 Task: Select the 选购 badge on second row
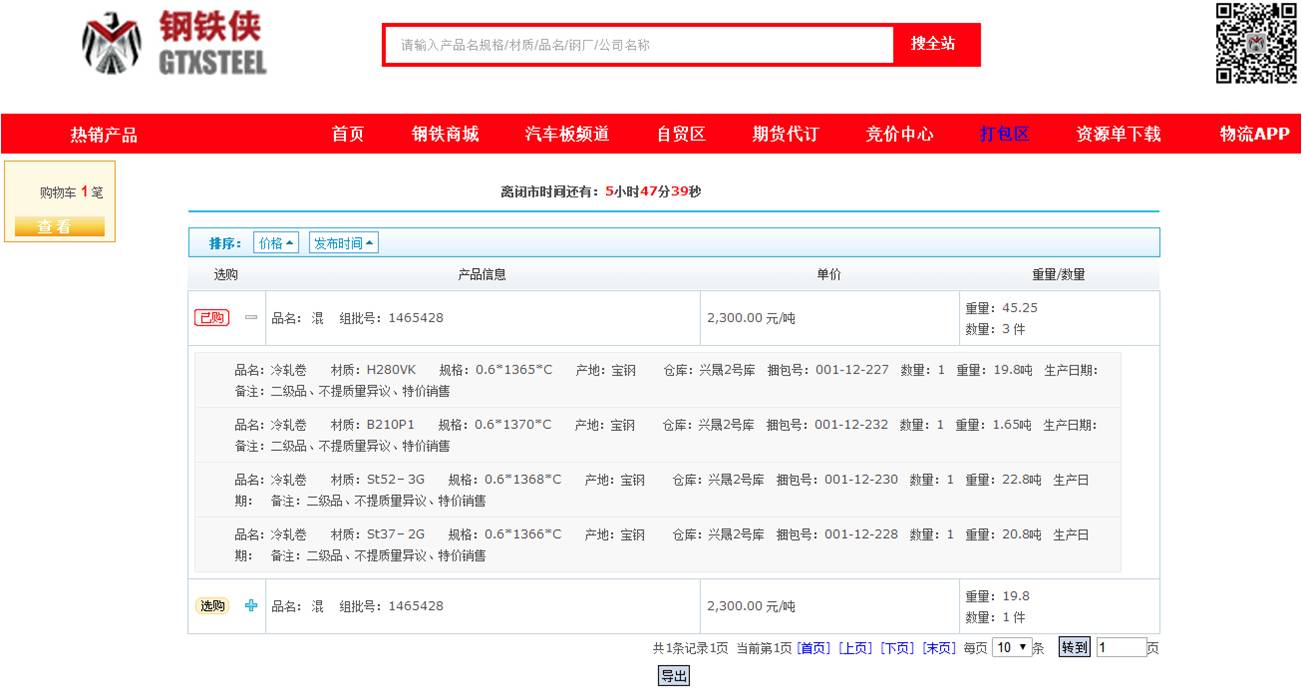pos(211,606)
